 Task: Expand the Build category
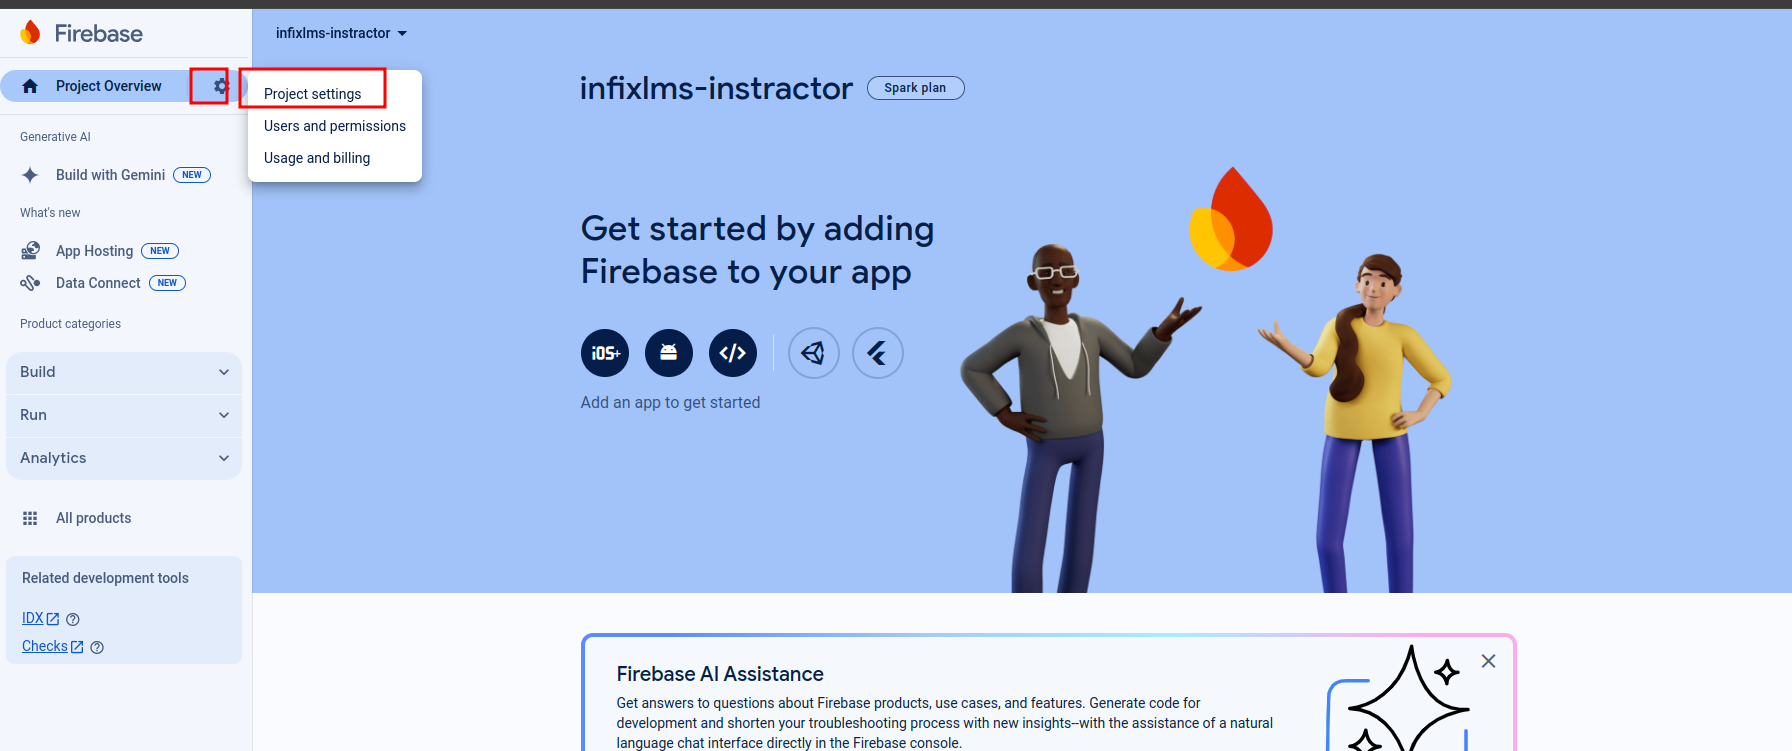click(124, 372)
